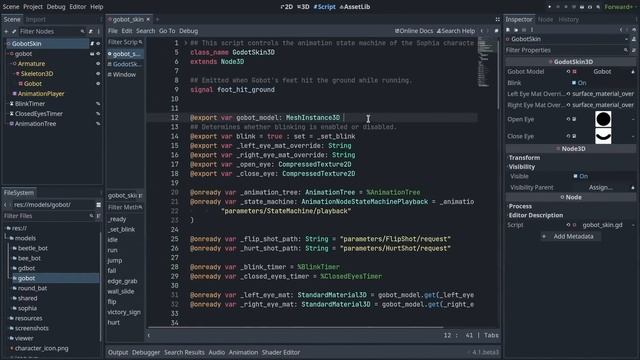Switch to the Import tab
640x360 pixels.
tap(36, 20)
